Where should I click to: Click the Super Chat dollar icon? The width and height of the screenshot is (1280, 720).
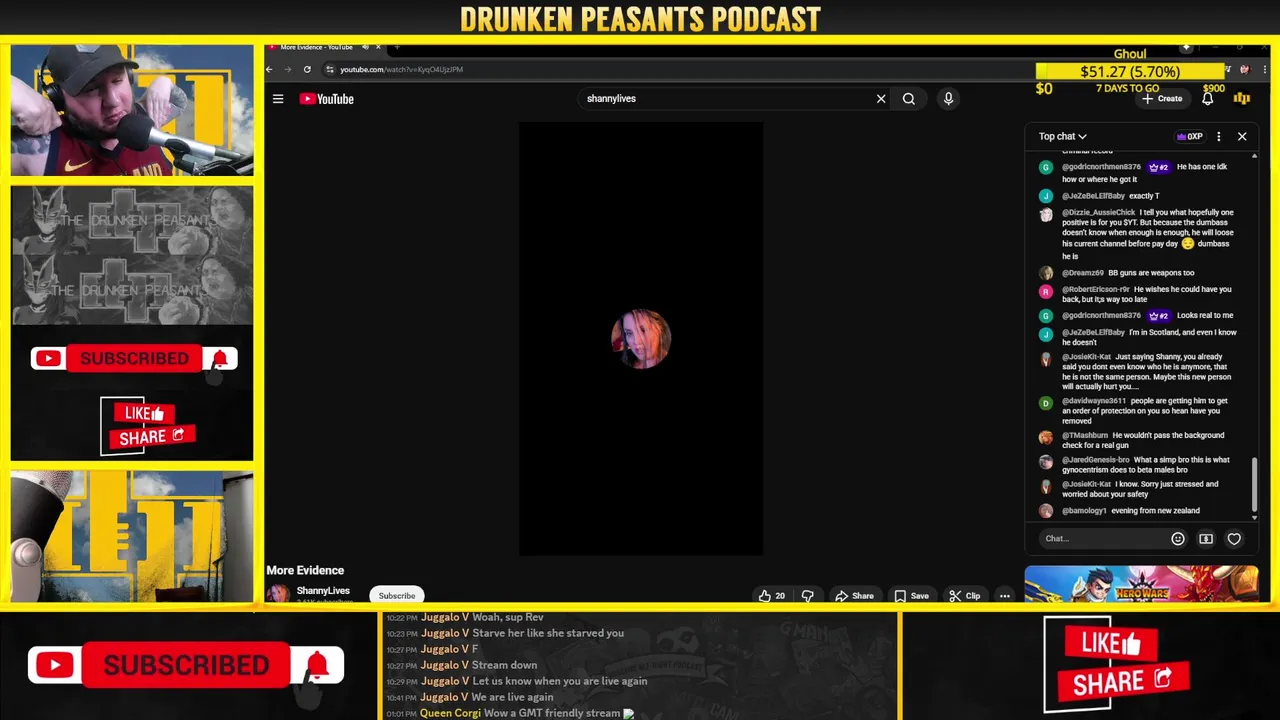click(x=1206, y=539)
